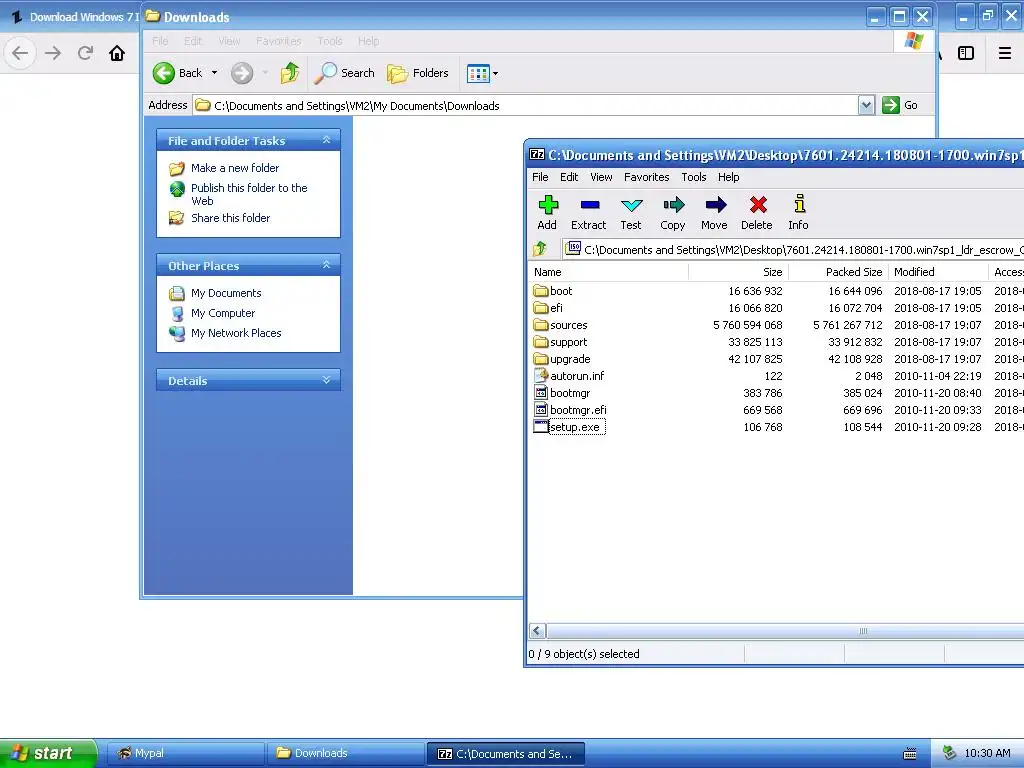
Task: Select the upgrade folder icon
Action: click(541, 359)
